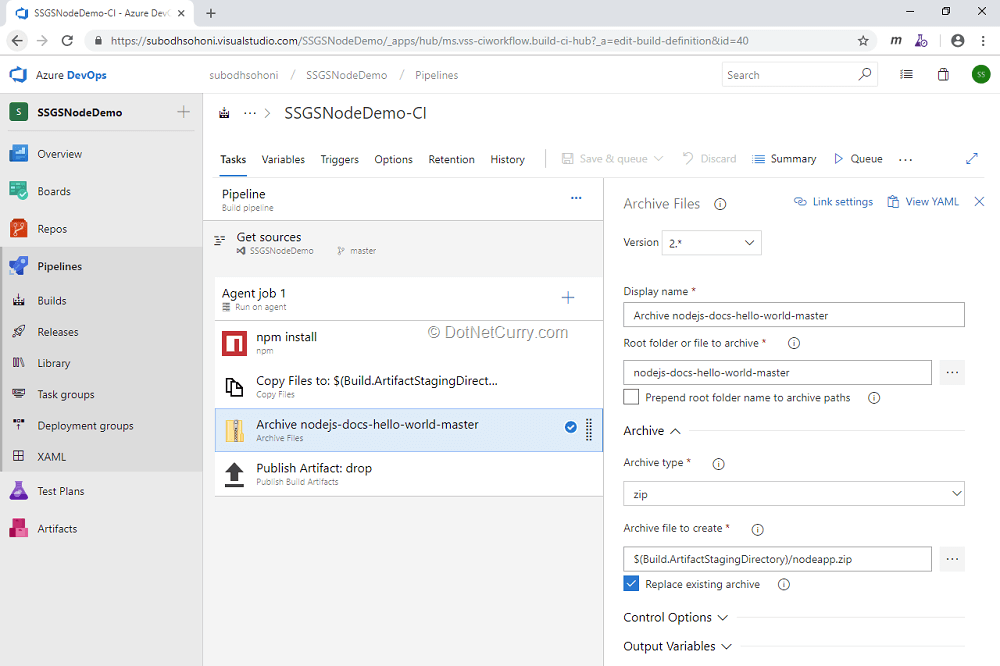Open the Archive type dropdown

pos(793,494)
